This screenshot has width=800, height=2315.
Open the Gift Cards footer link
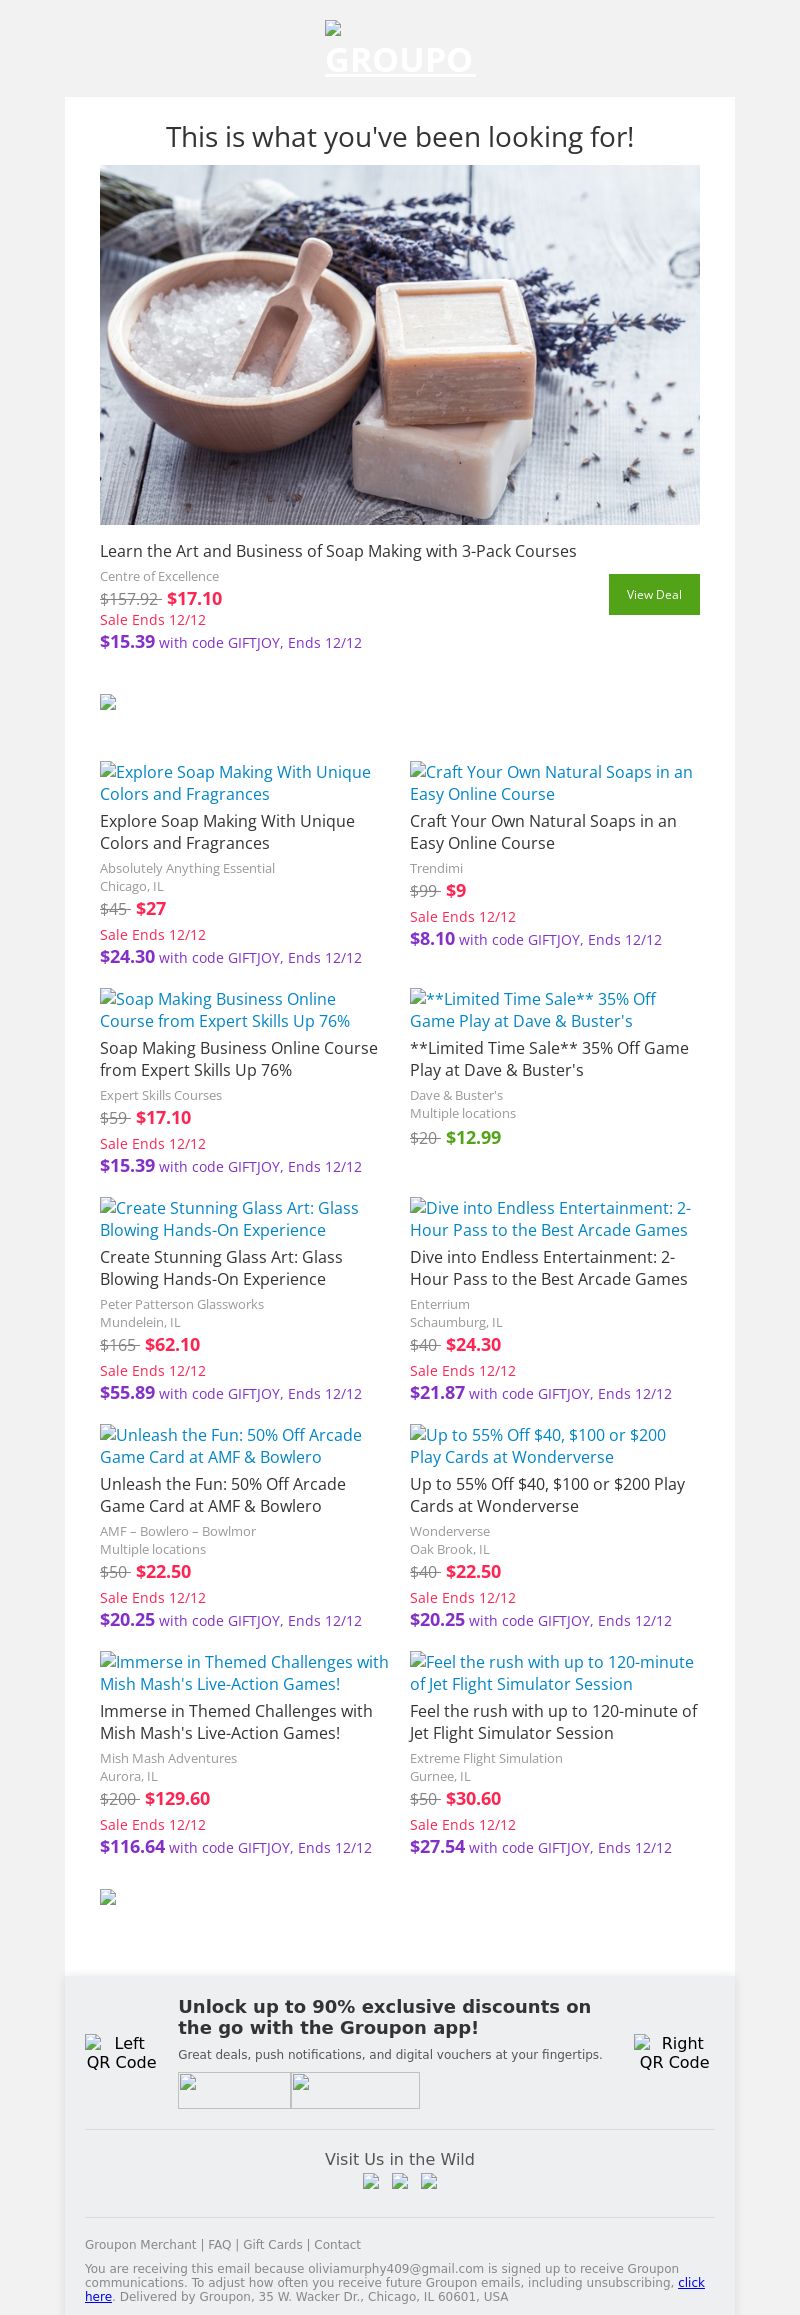point(272,2245)
